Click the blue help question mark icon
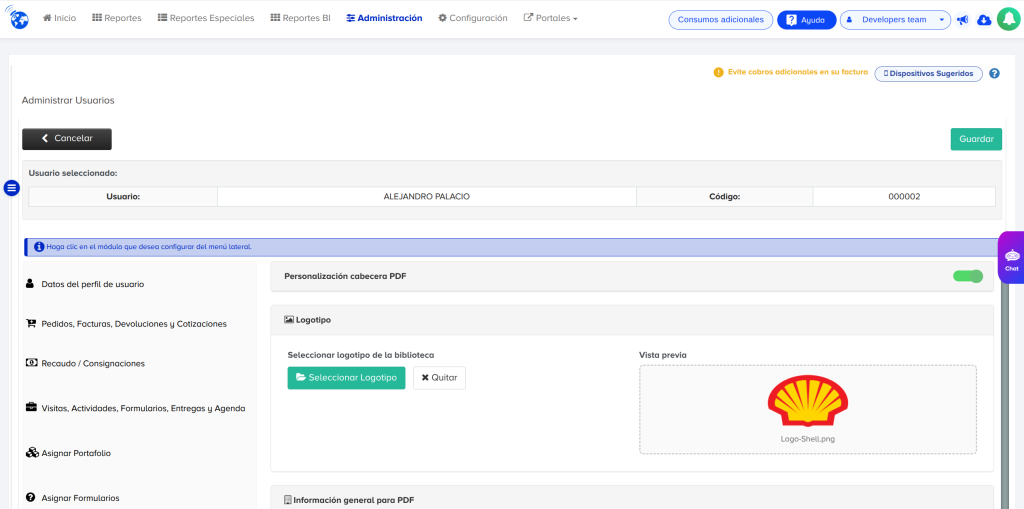The height and width of the screenshot is (509, 1024). pos(994,73)
